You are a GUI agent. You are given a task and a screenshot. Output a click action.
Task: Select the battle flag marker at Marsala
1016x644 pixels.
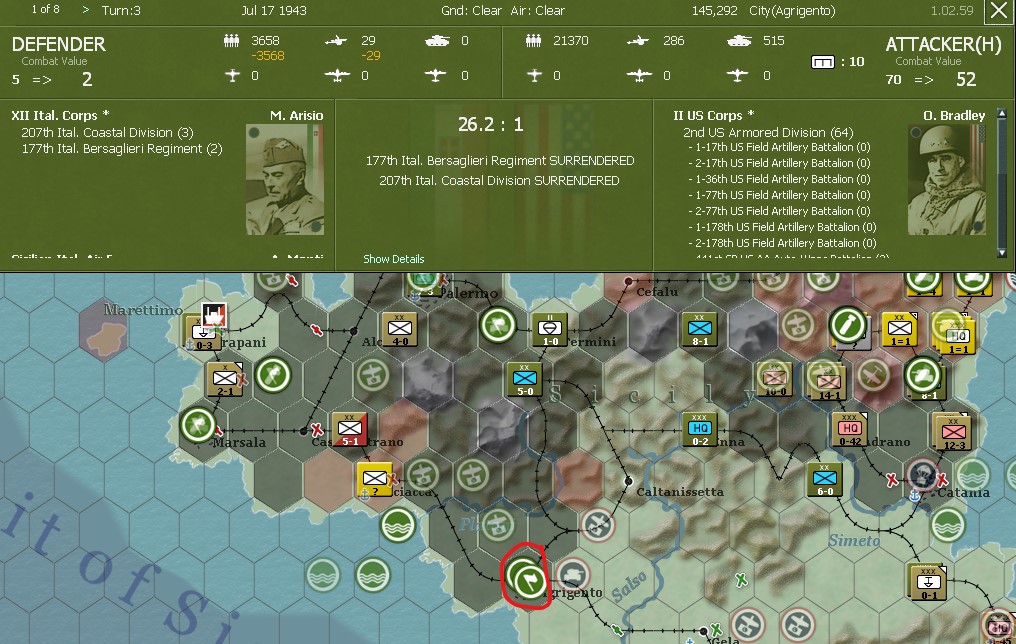[198, 426]
